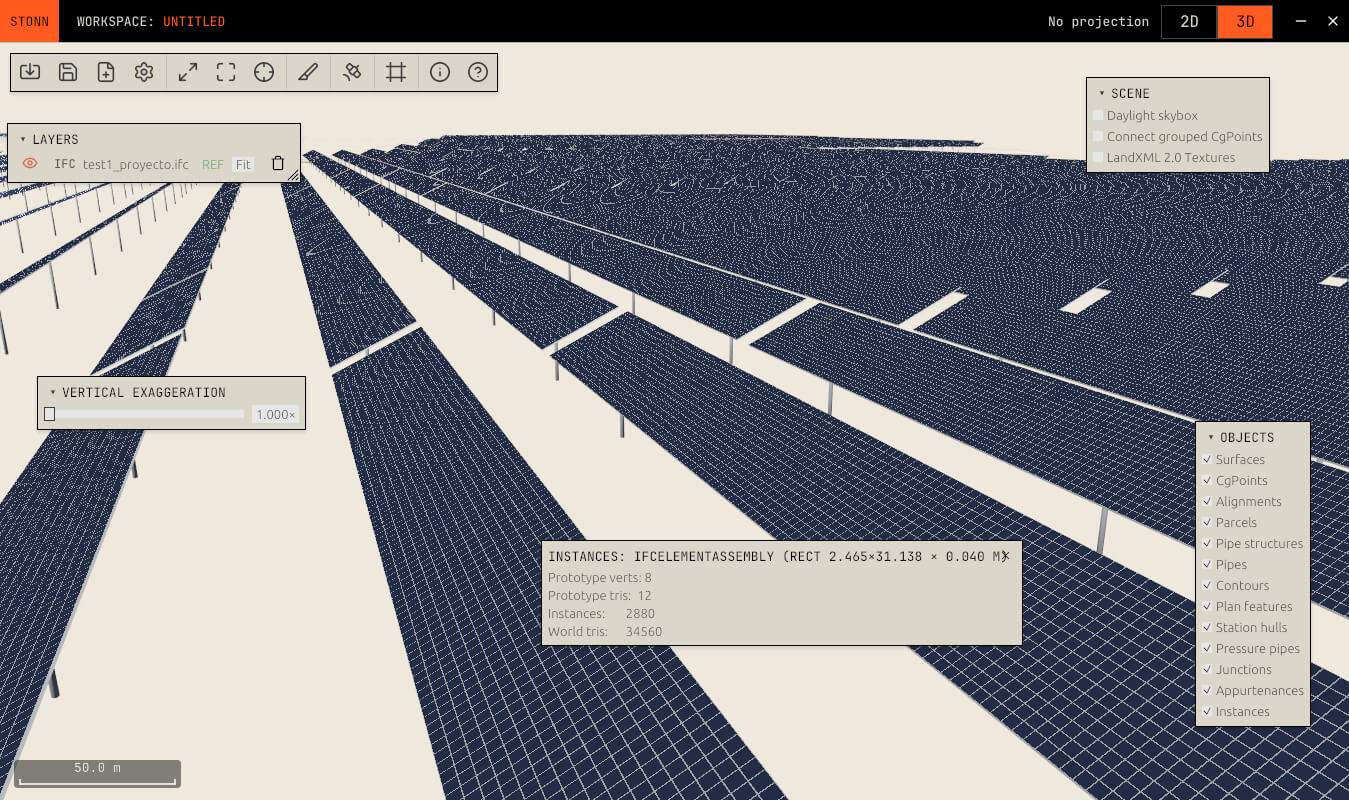Collapse the Scene panel triangle
Image resolution: width=1349 pixels, height=800 pixels.
pos(1102,94)
